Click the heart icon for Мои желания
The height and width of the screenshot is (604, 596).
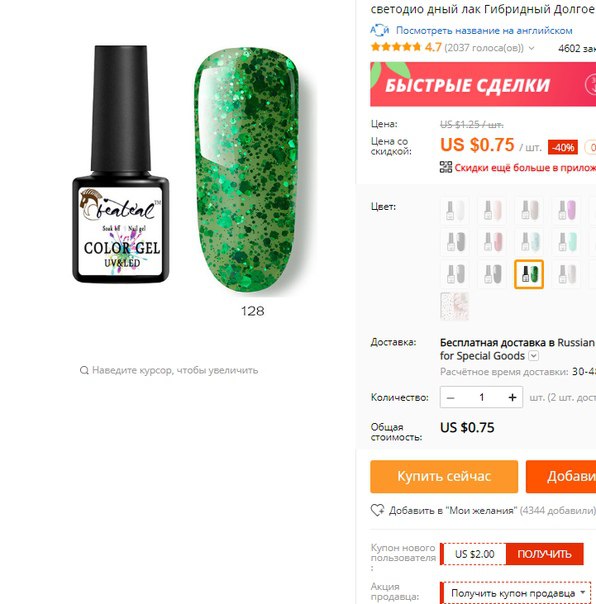click(x=377, y=510)
